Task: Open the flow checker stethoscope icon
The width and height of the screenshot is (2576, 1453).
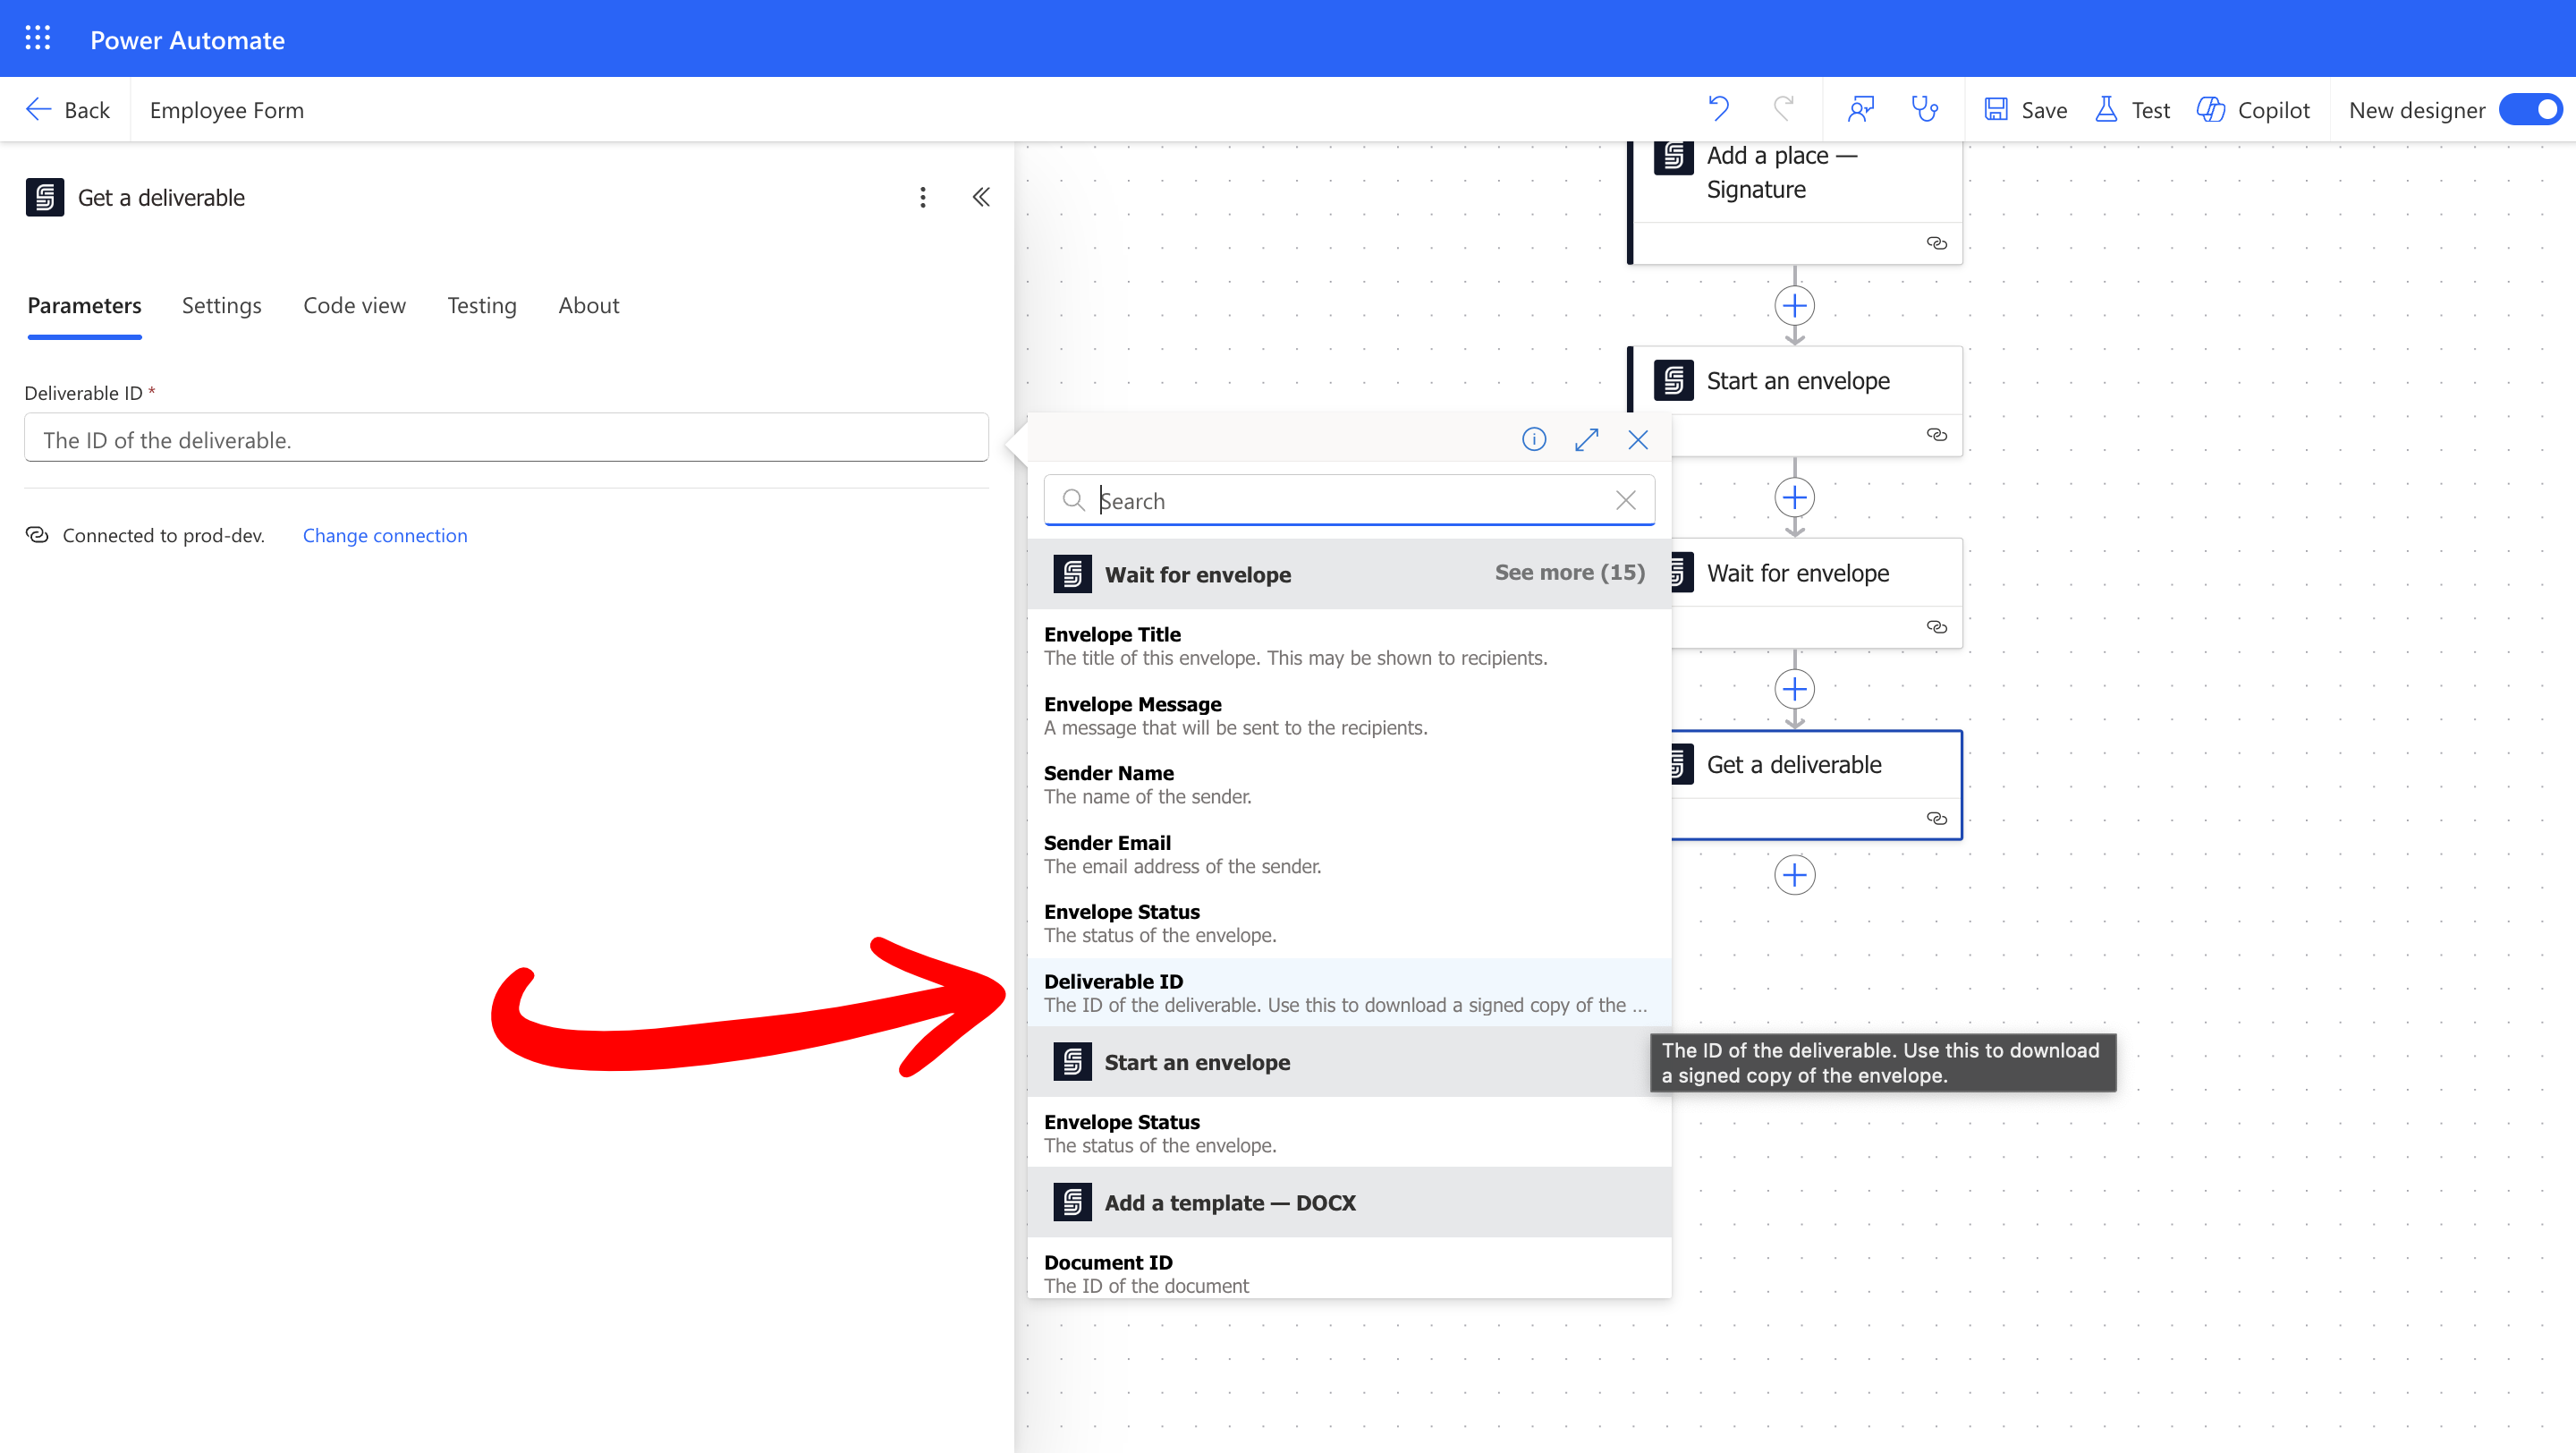Action: (1924, 109)
